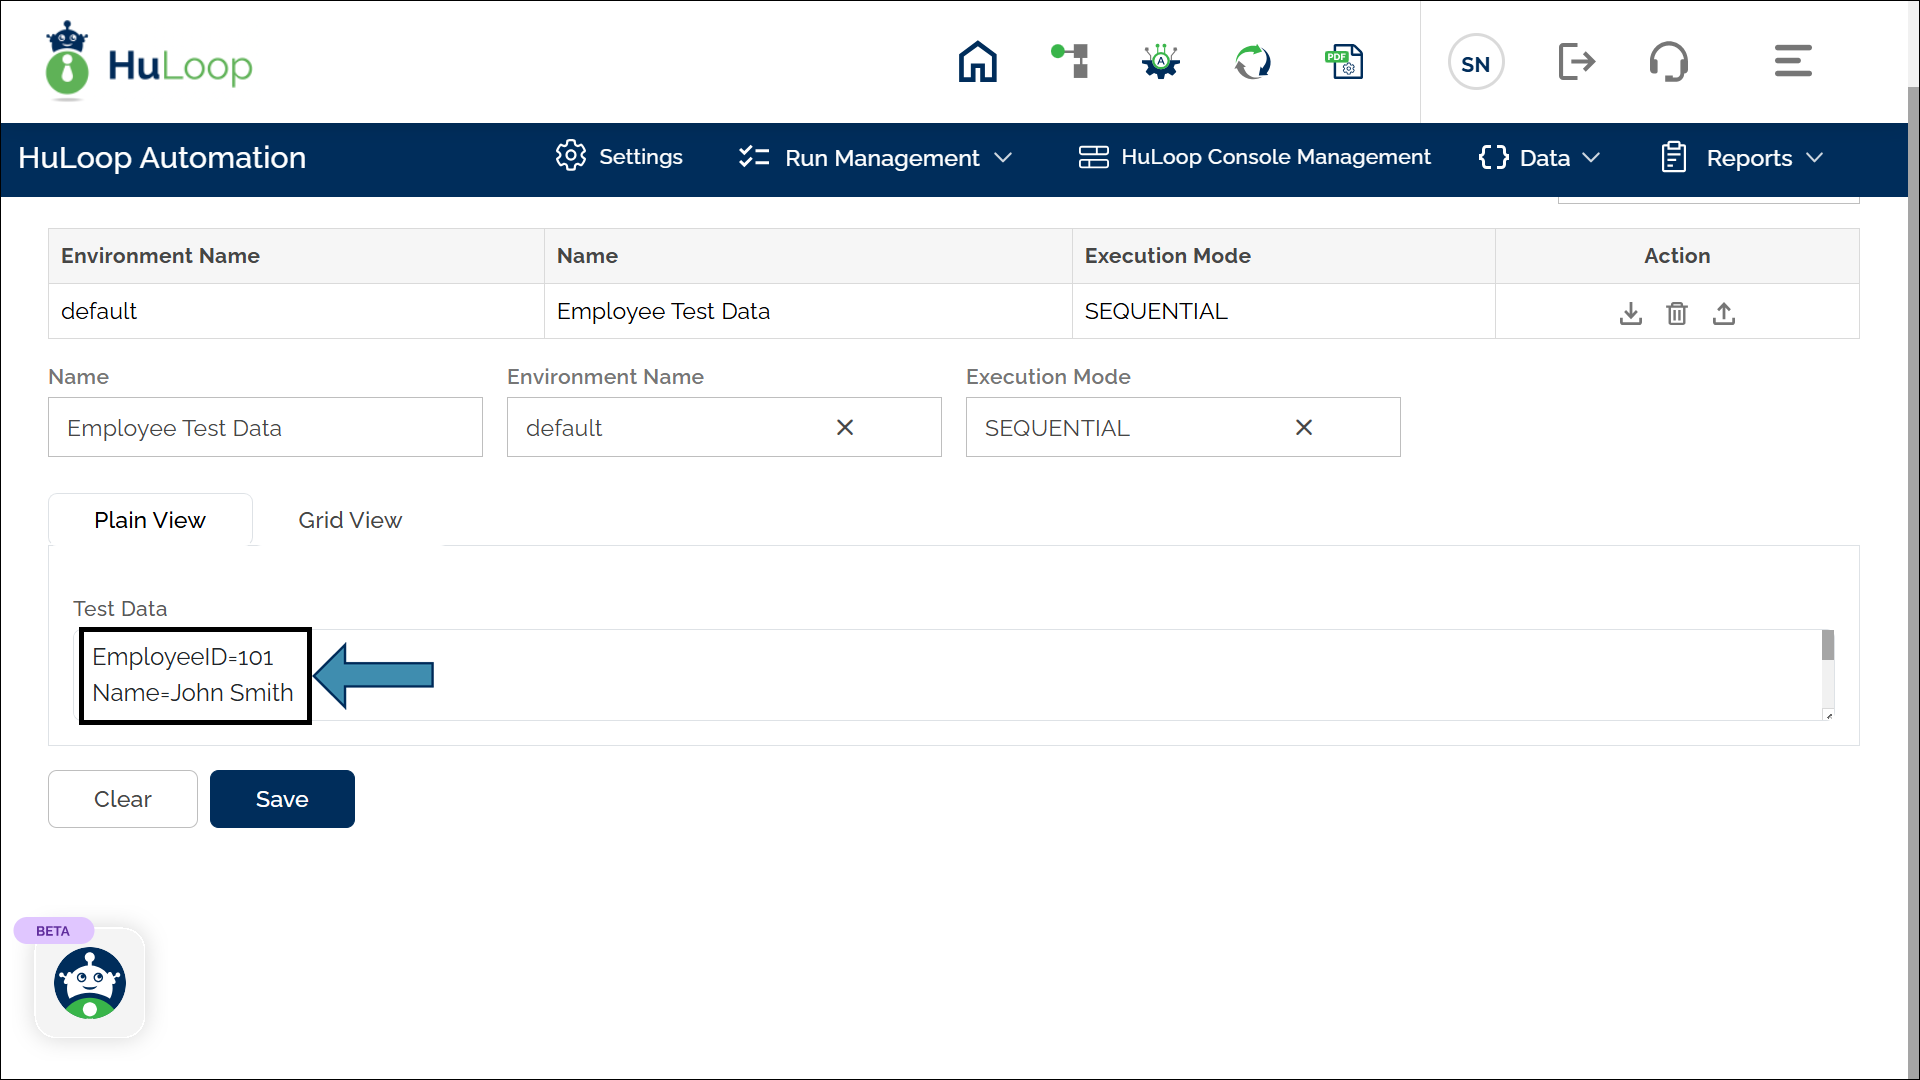
Task: Open Settings in navigation bar
Action: [x=619, y=157]
